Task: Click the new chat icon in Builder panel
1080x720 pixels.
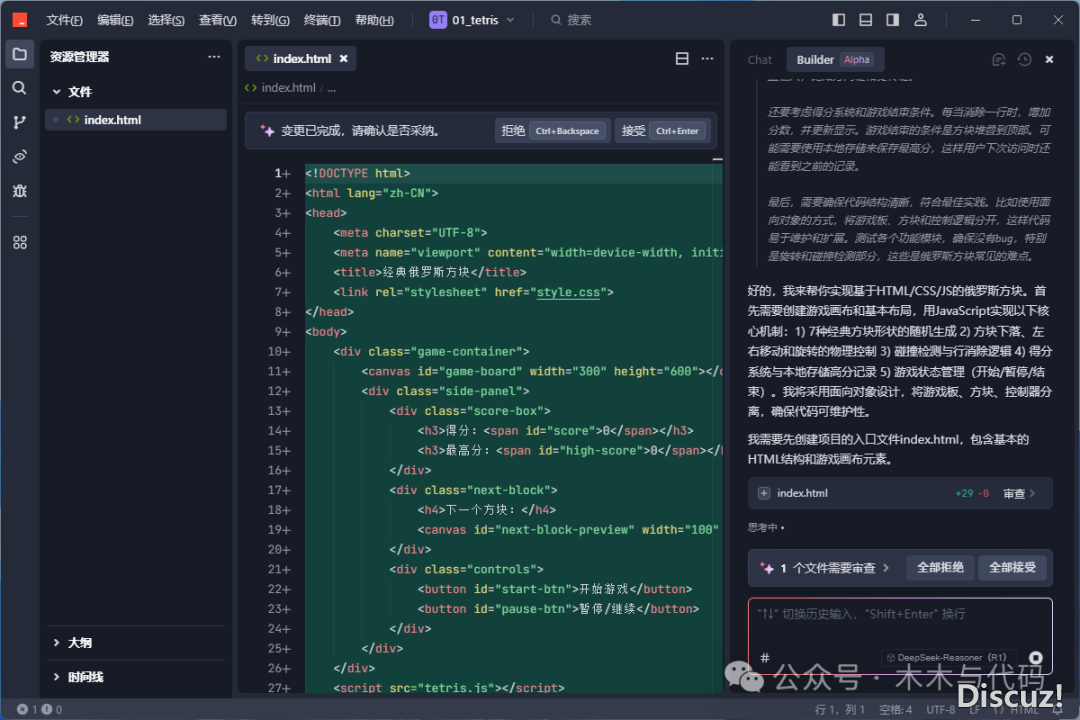Action: 998,60
